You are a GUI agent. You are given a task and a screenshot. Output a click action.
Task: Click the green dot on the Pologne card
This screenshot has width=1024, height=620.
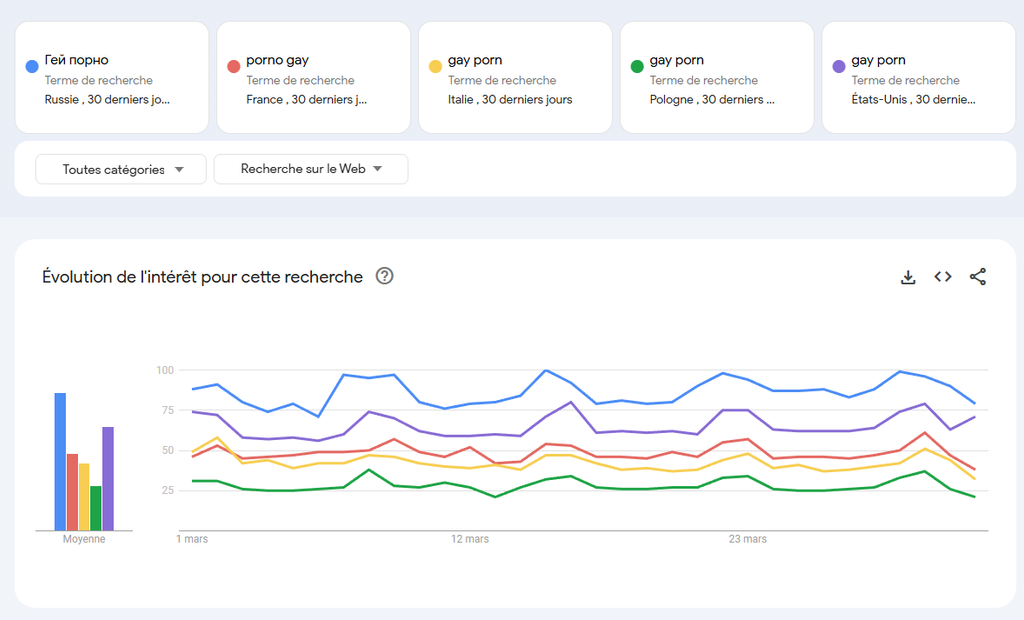pos(637,67)
